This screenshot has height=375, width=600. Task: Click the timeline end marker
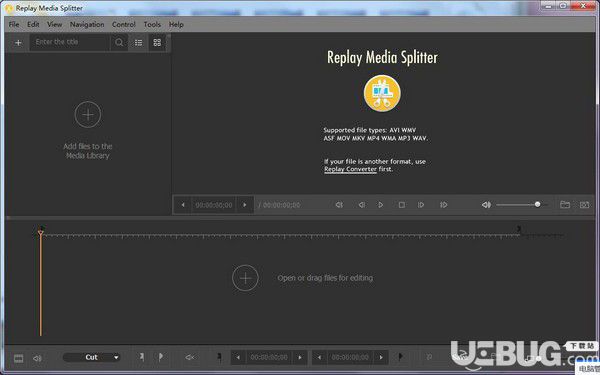point(519,229)
